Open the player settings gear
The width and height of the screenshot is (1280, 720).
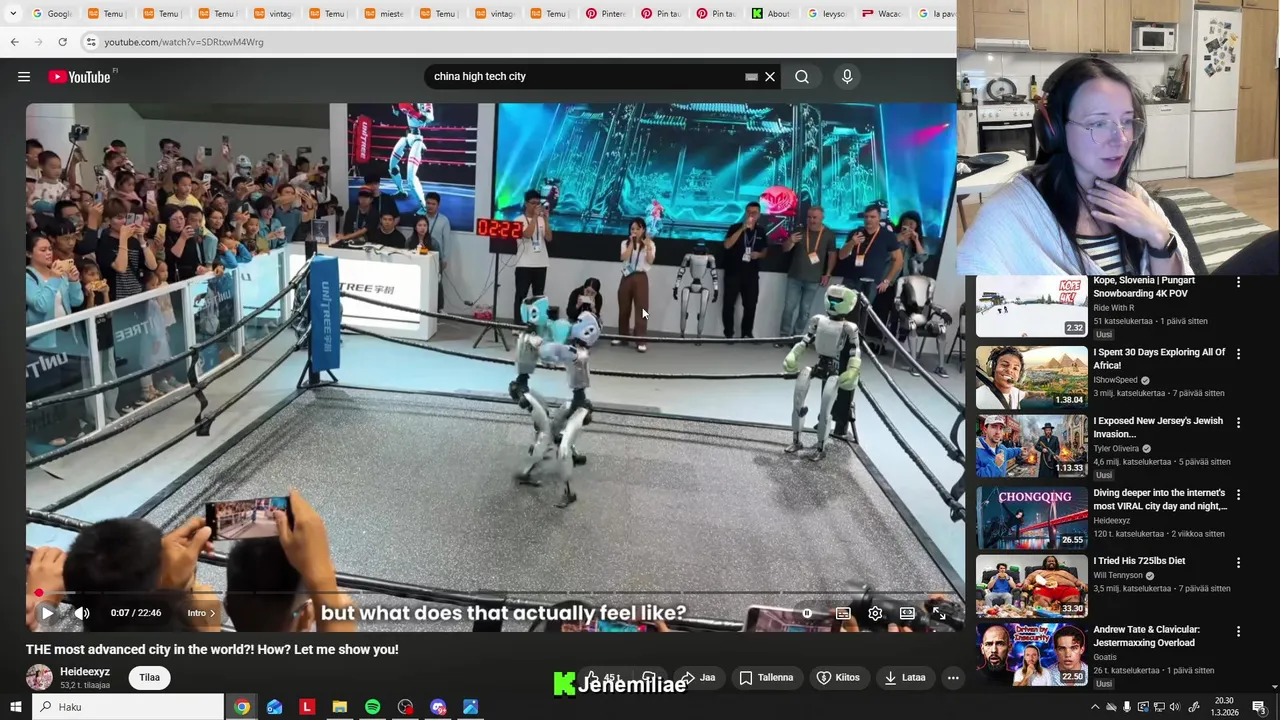click(x=875, y=613)
